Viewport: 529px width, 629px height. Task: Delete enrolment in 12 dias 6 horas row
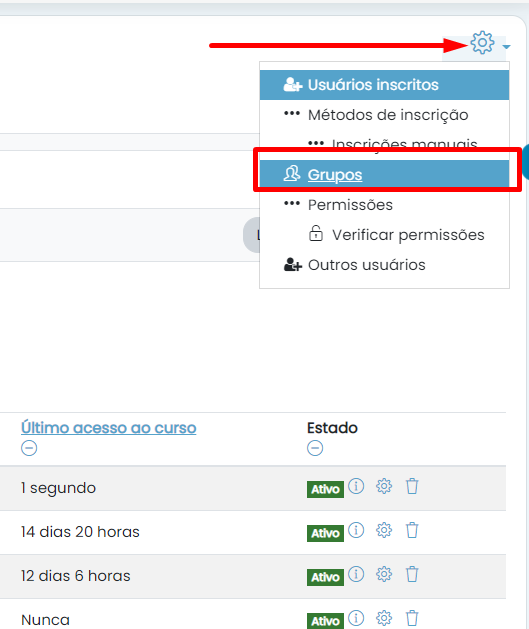tap(412, 574)
